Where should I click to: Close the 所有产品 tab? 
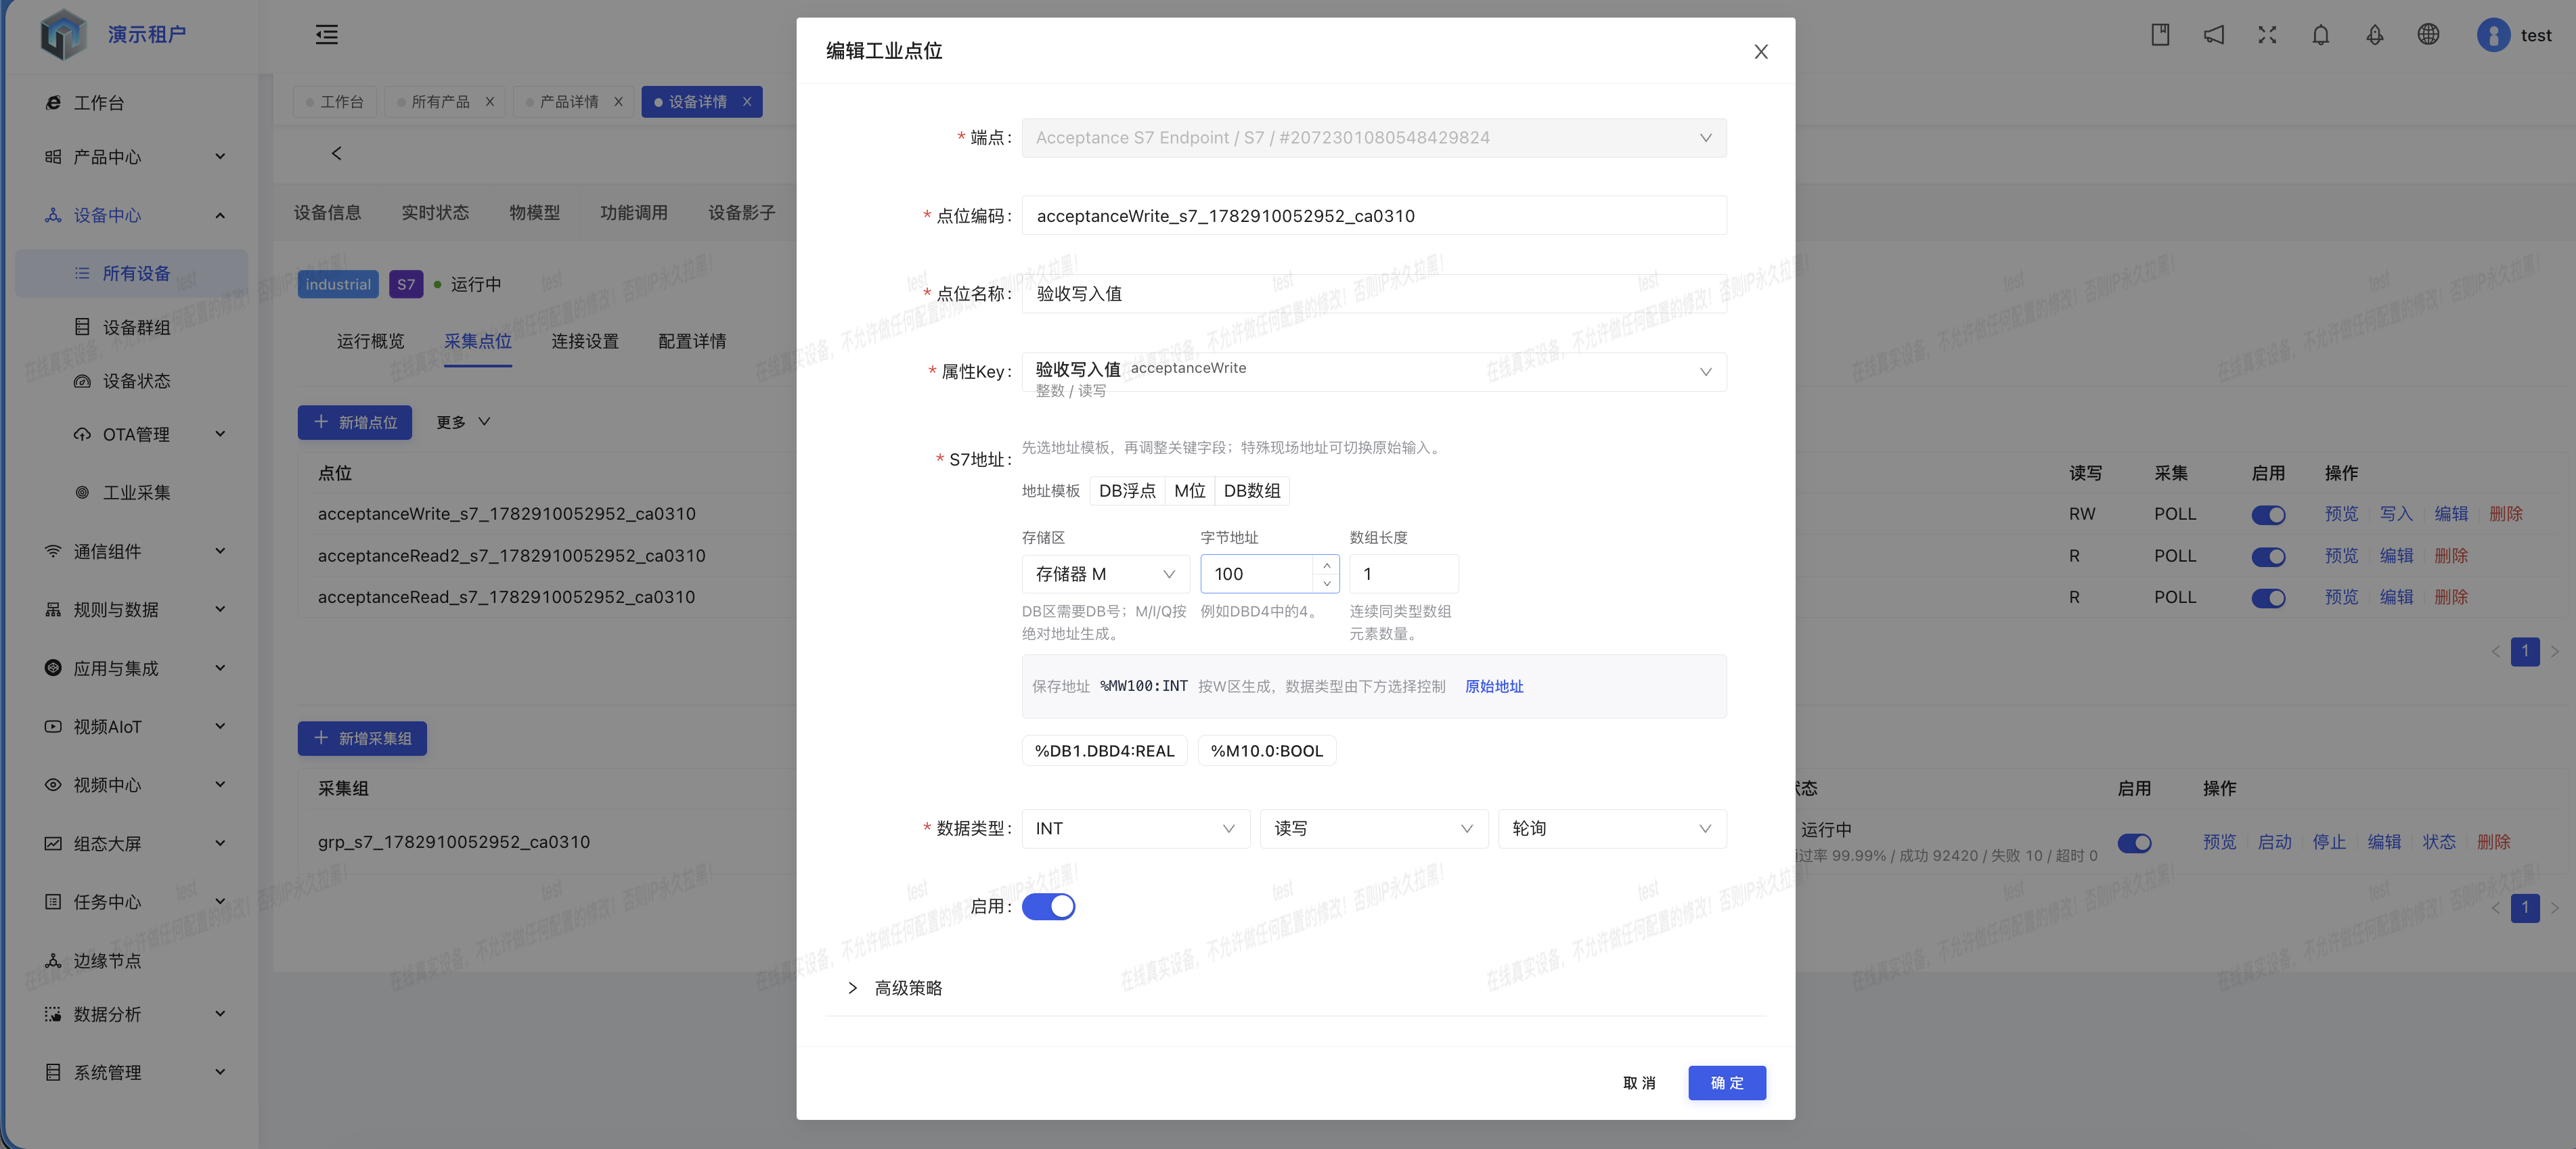point(489,102)
